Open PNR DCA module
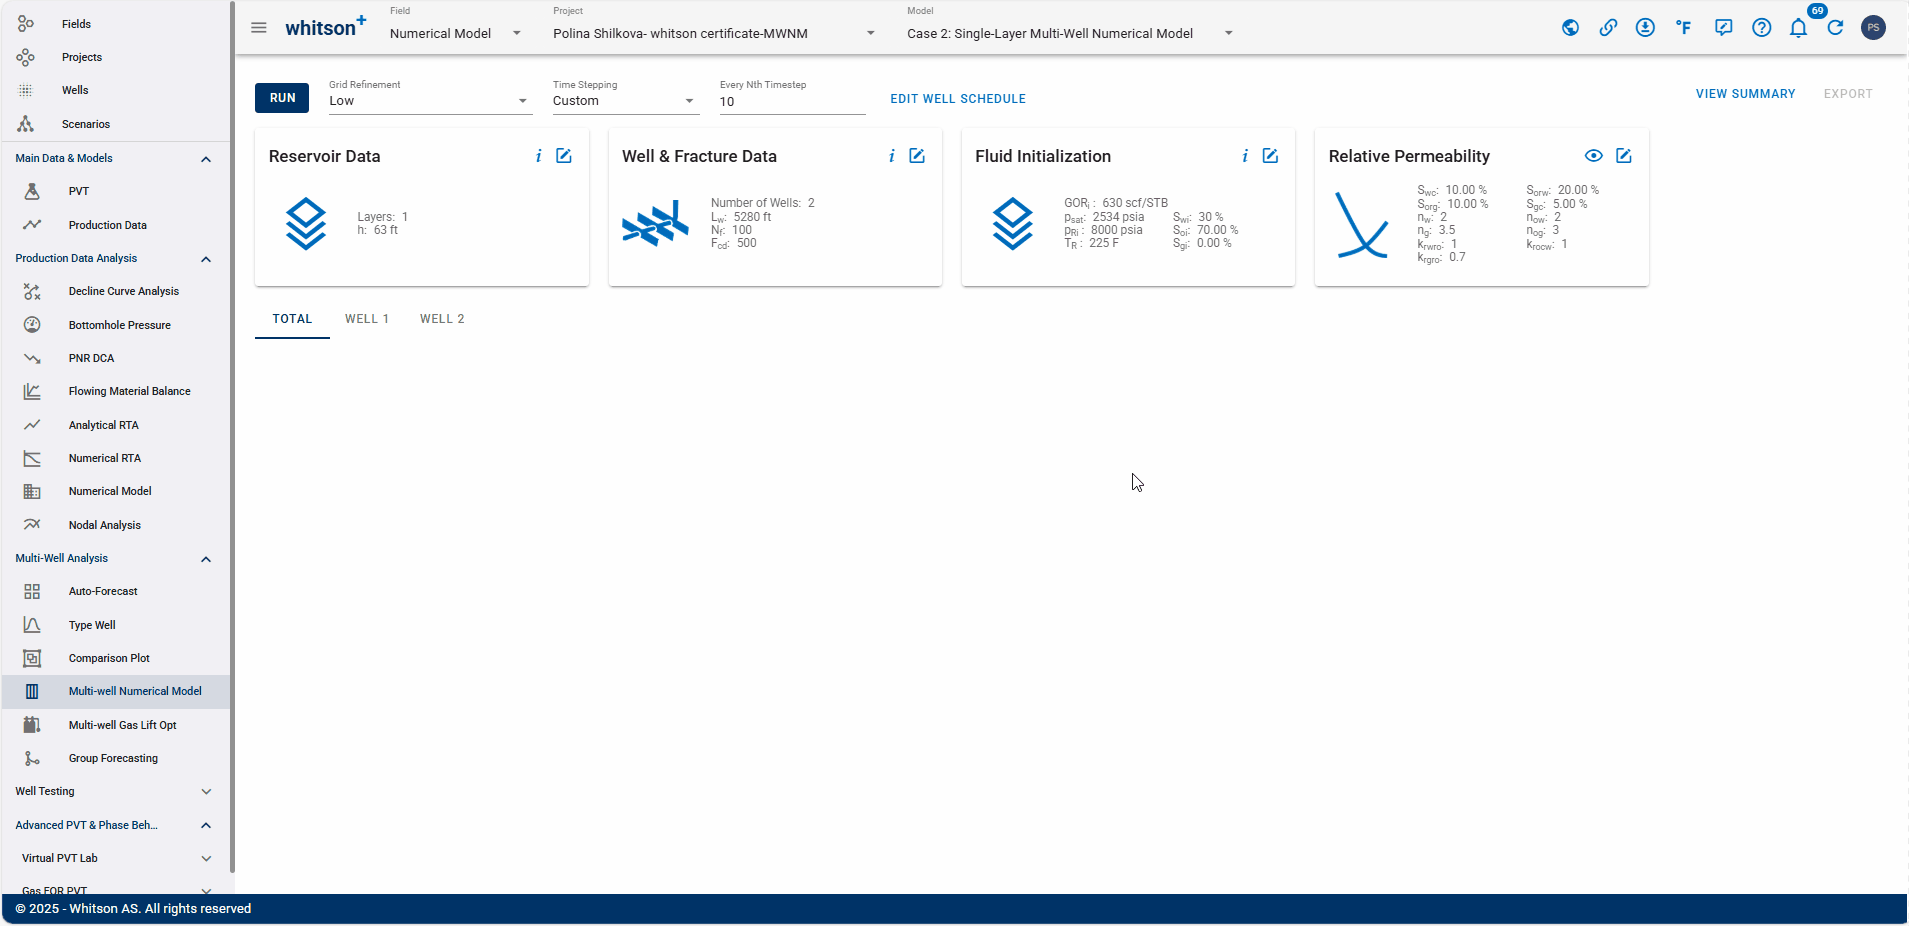1909x926 pixels. pyautogui.click(x=115, y=358)
